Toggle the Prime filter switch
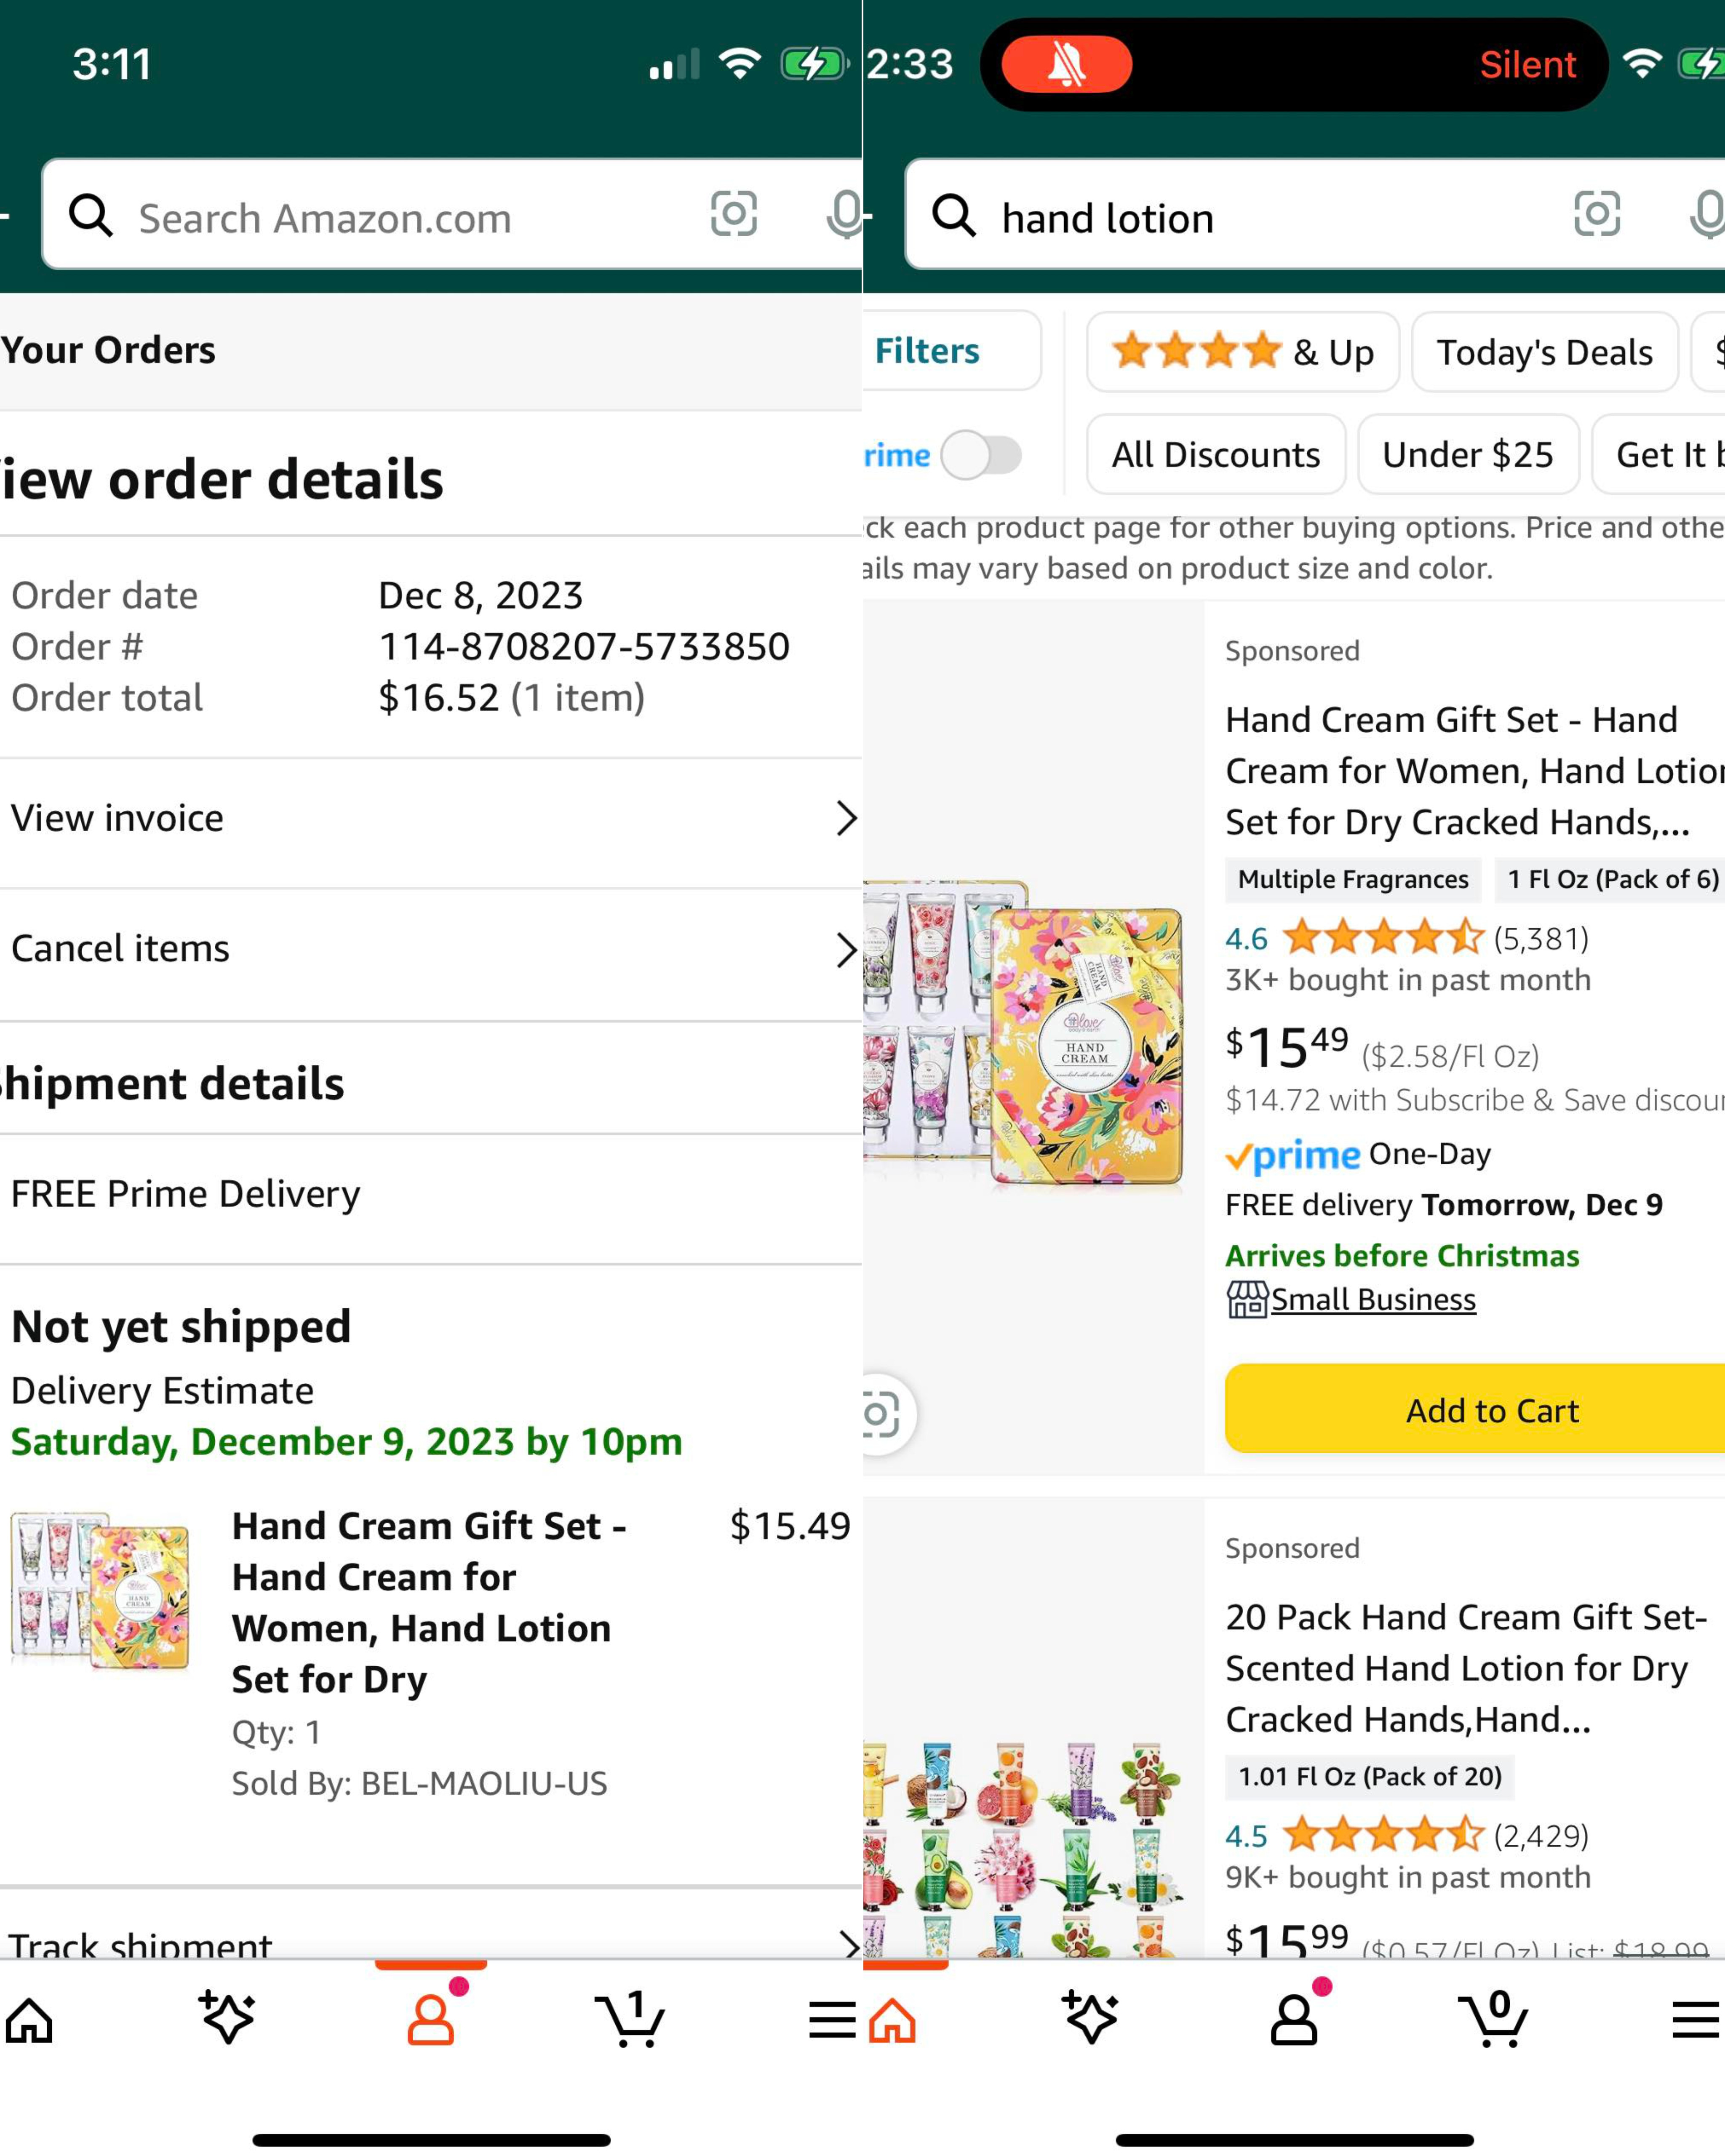The image size is (1725, 2156). pos(981,456)
